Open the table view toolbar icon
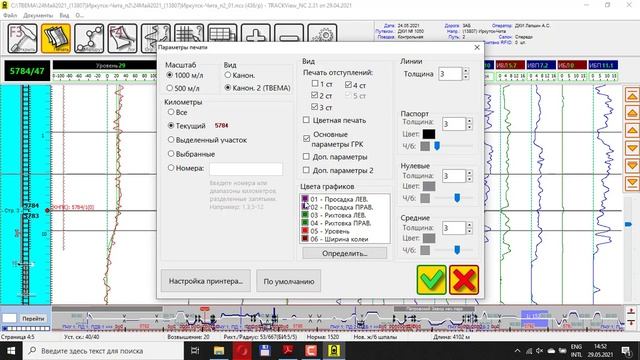The image size is (640, 360). tap(222, 33)
